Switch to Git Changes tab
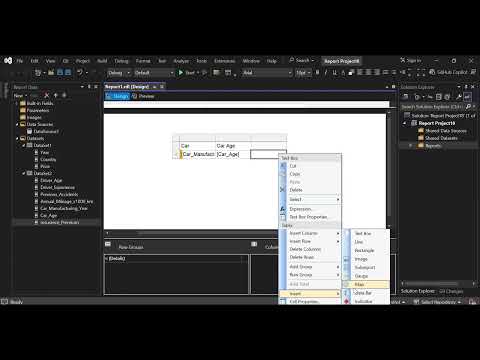The height and width of the screenshot is (360, 480). point(451,291)
